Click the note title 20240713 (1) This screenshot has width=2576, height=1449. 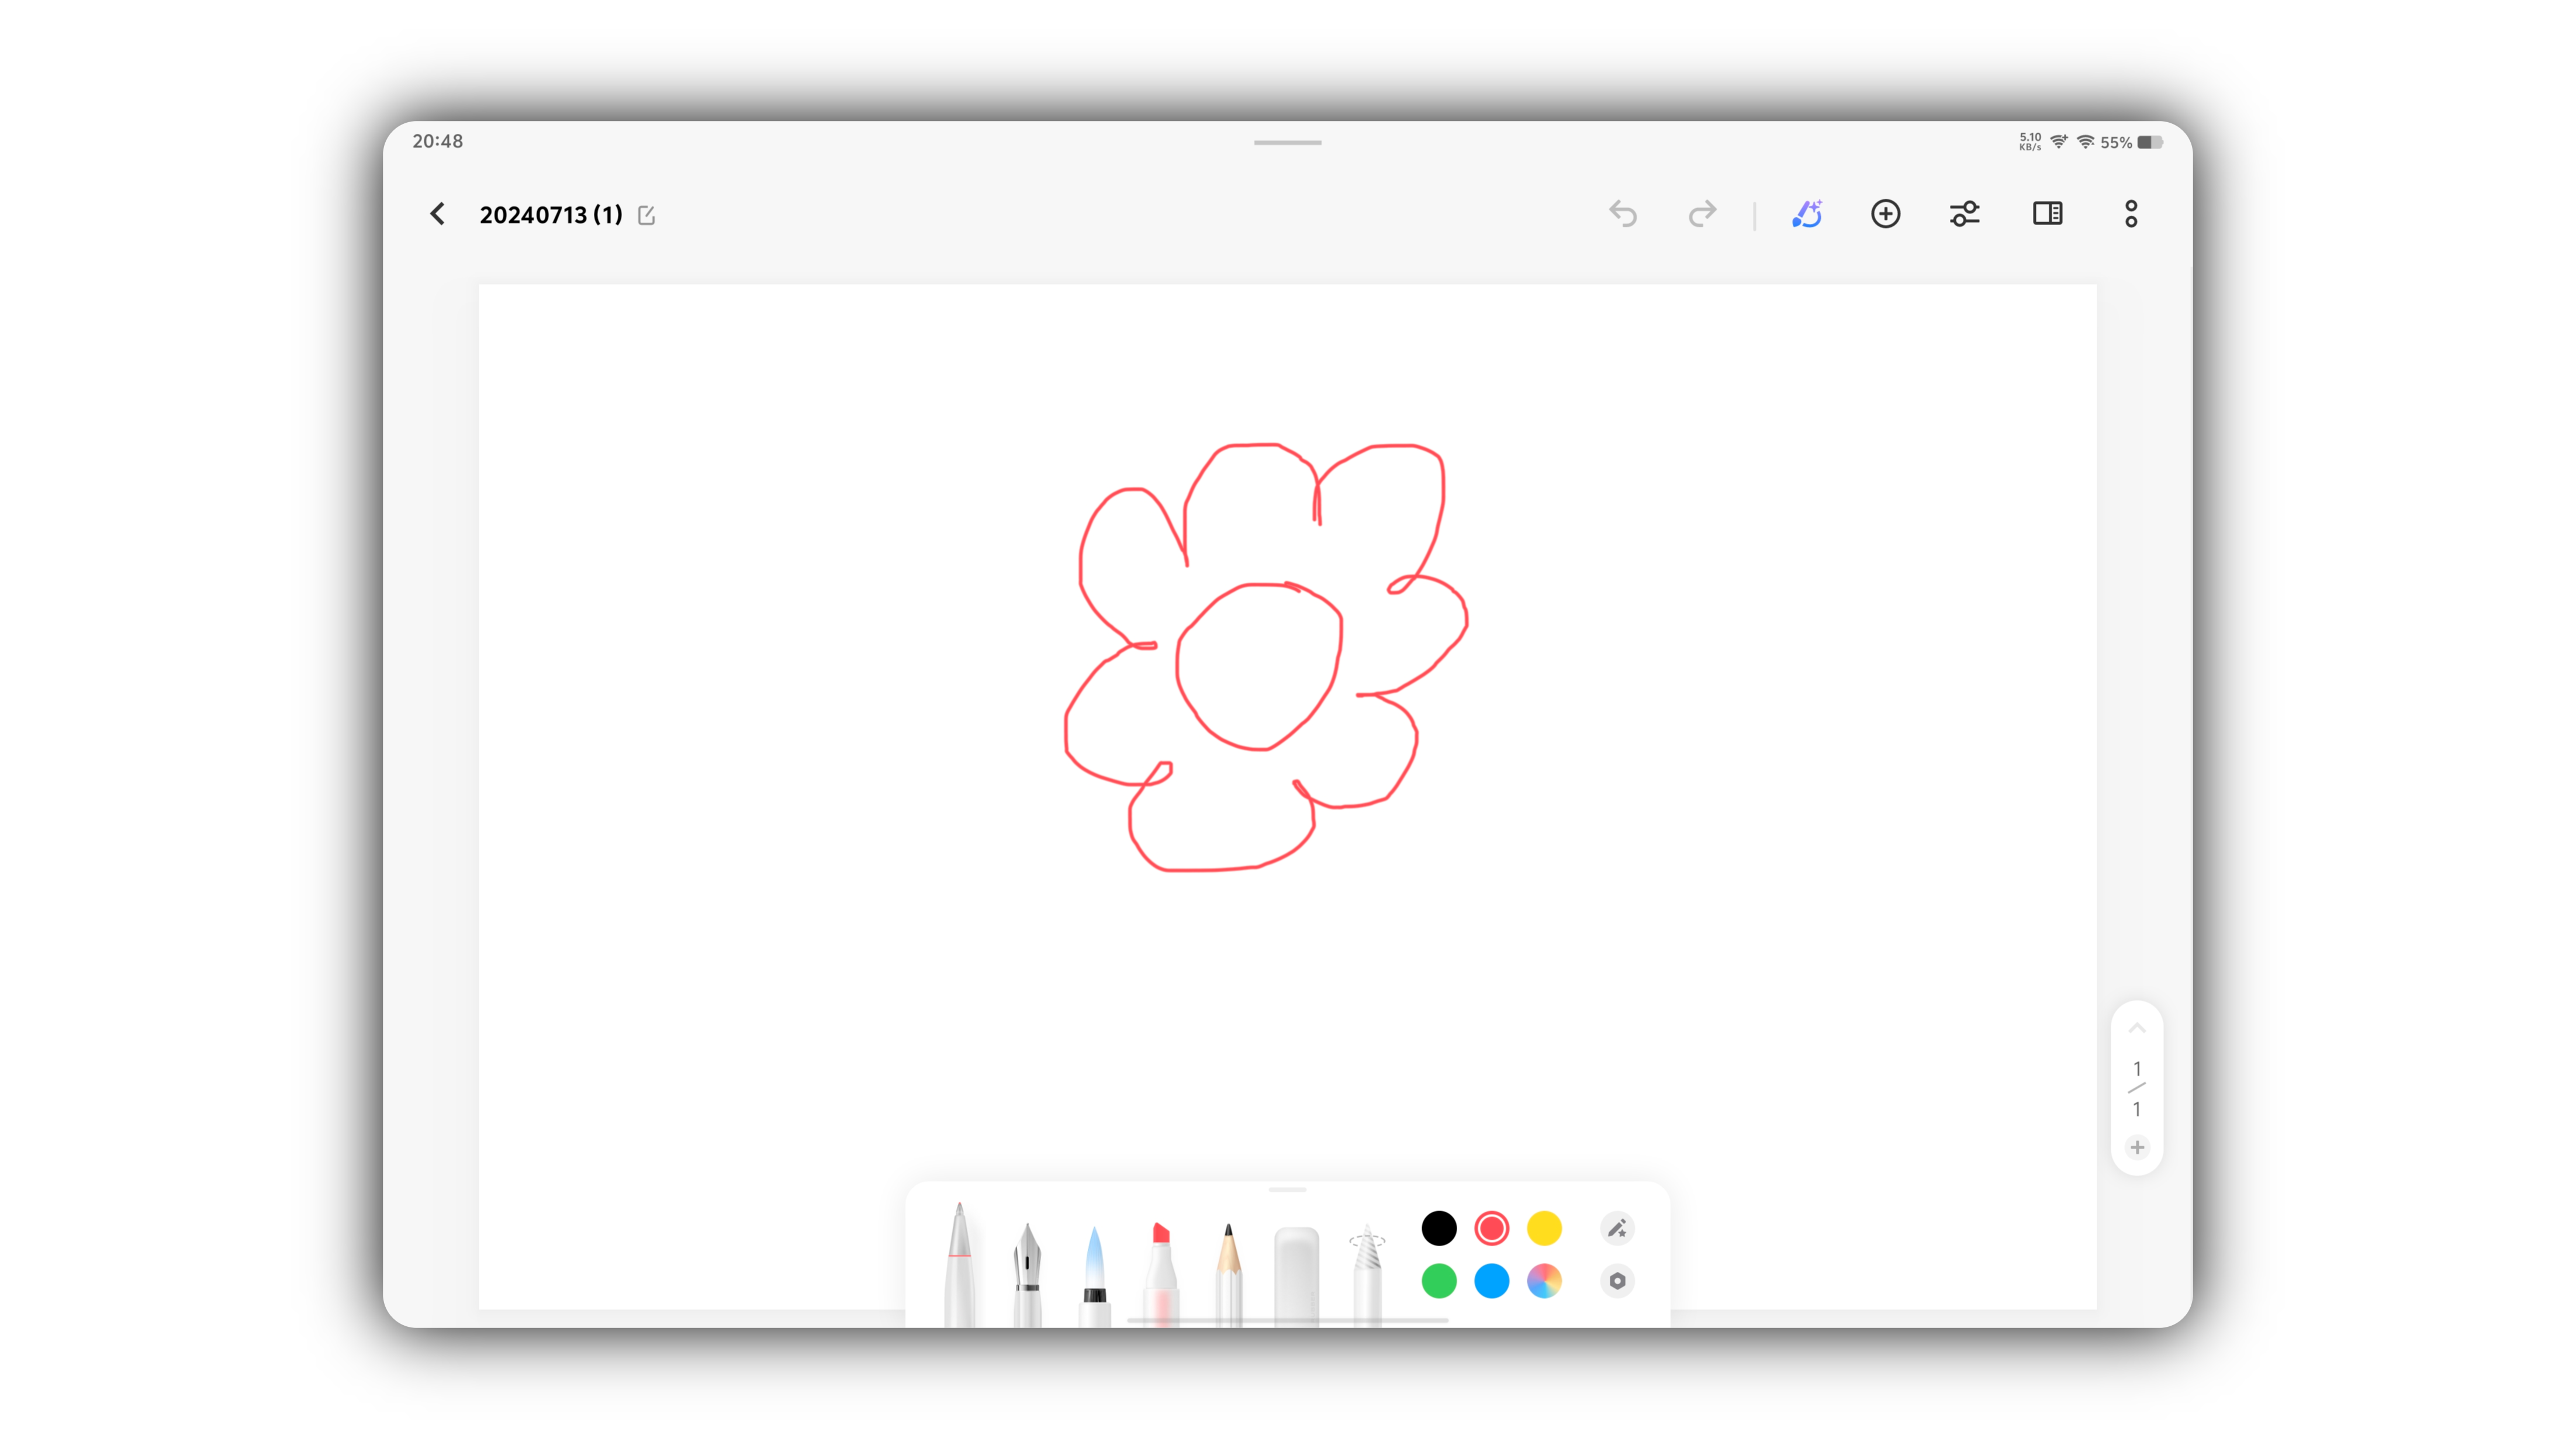tap(551, 215)
